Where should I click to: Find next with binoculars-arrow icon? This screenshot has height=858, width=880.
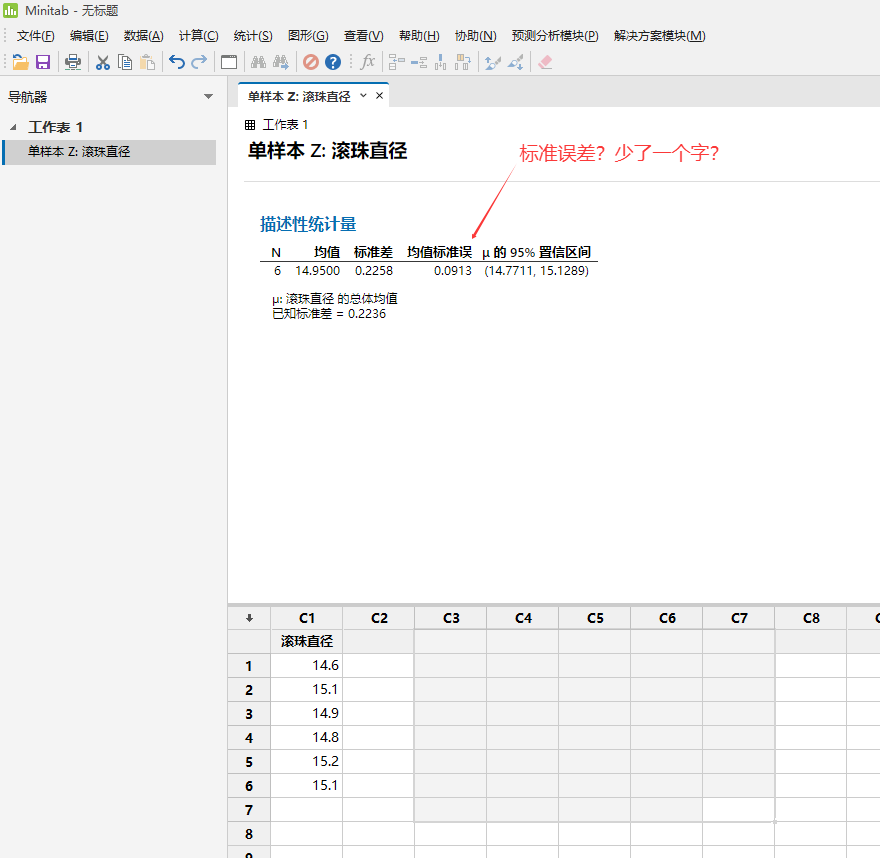click(x=281, y=62)
